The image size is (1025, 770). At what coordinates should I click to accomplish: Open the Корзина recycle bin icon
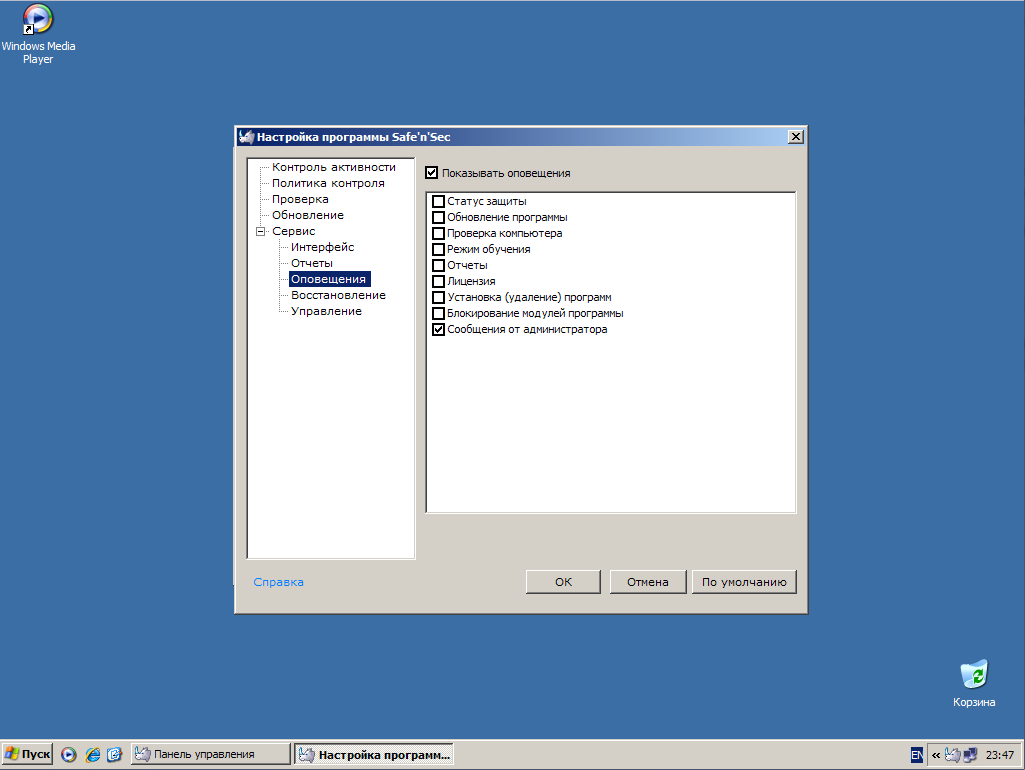coord(974,684)
